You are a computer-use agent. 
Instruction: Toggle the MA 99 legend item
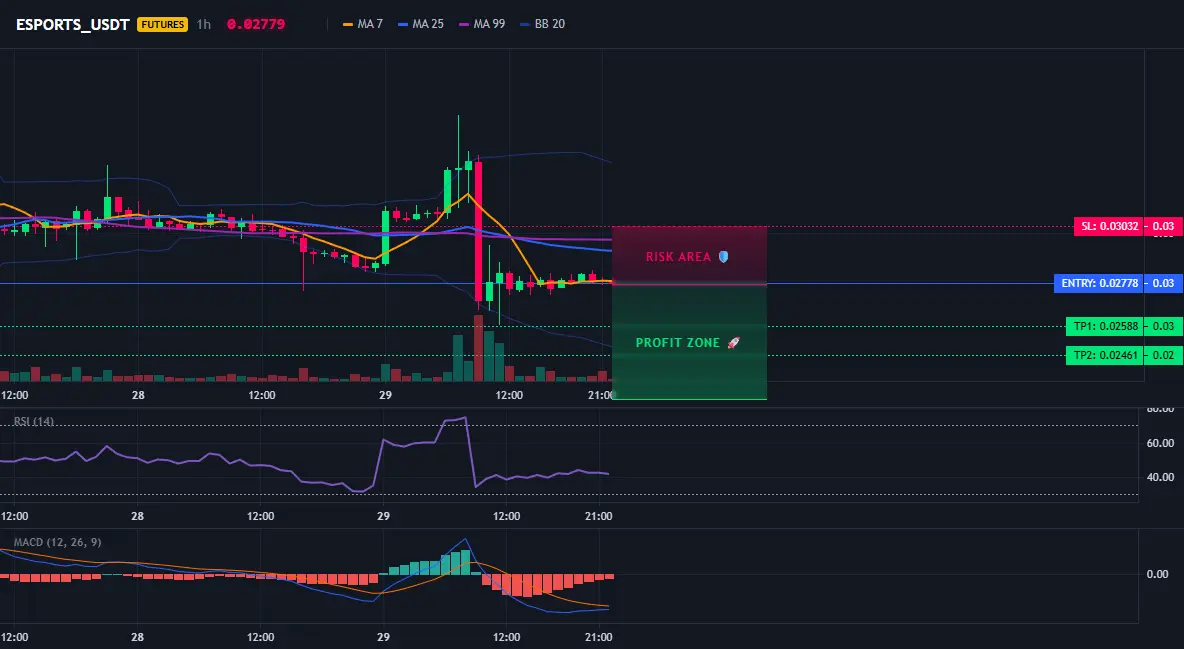(482, 24)
